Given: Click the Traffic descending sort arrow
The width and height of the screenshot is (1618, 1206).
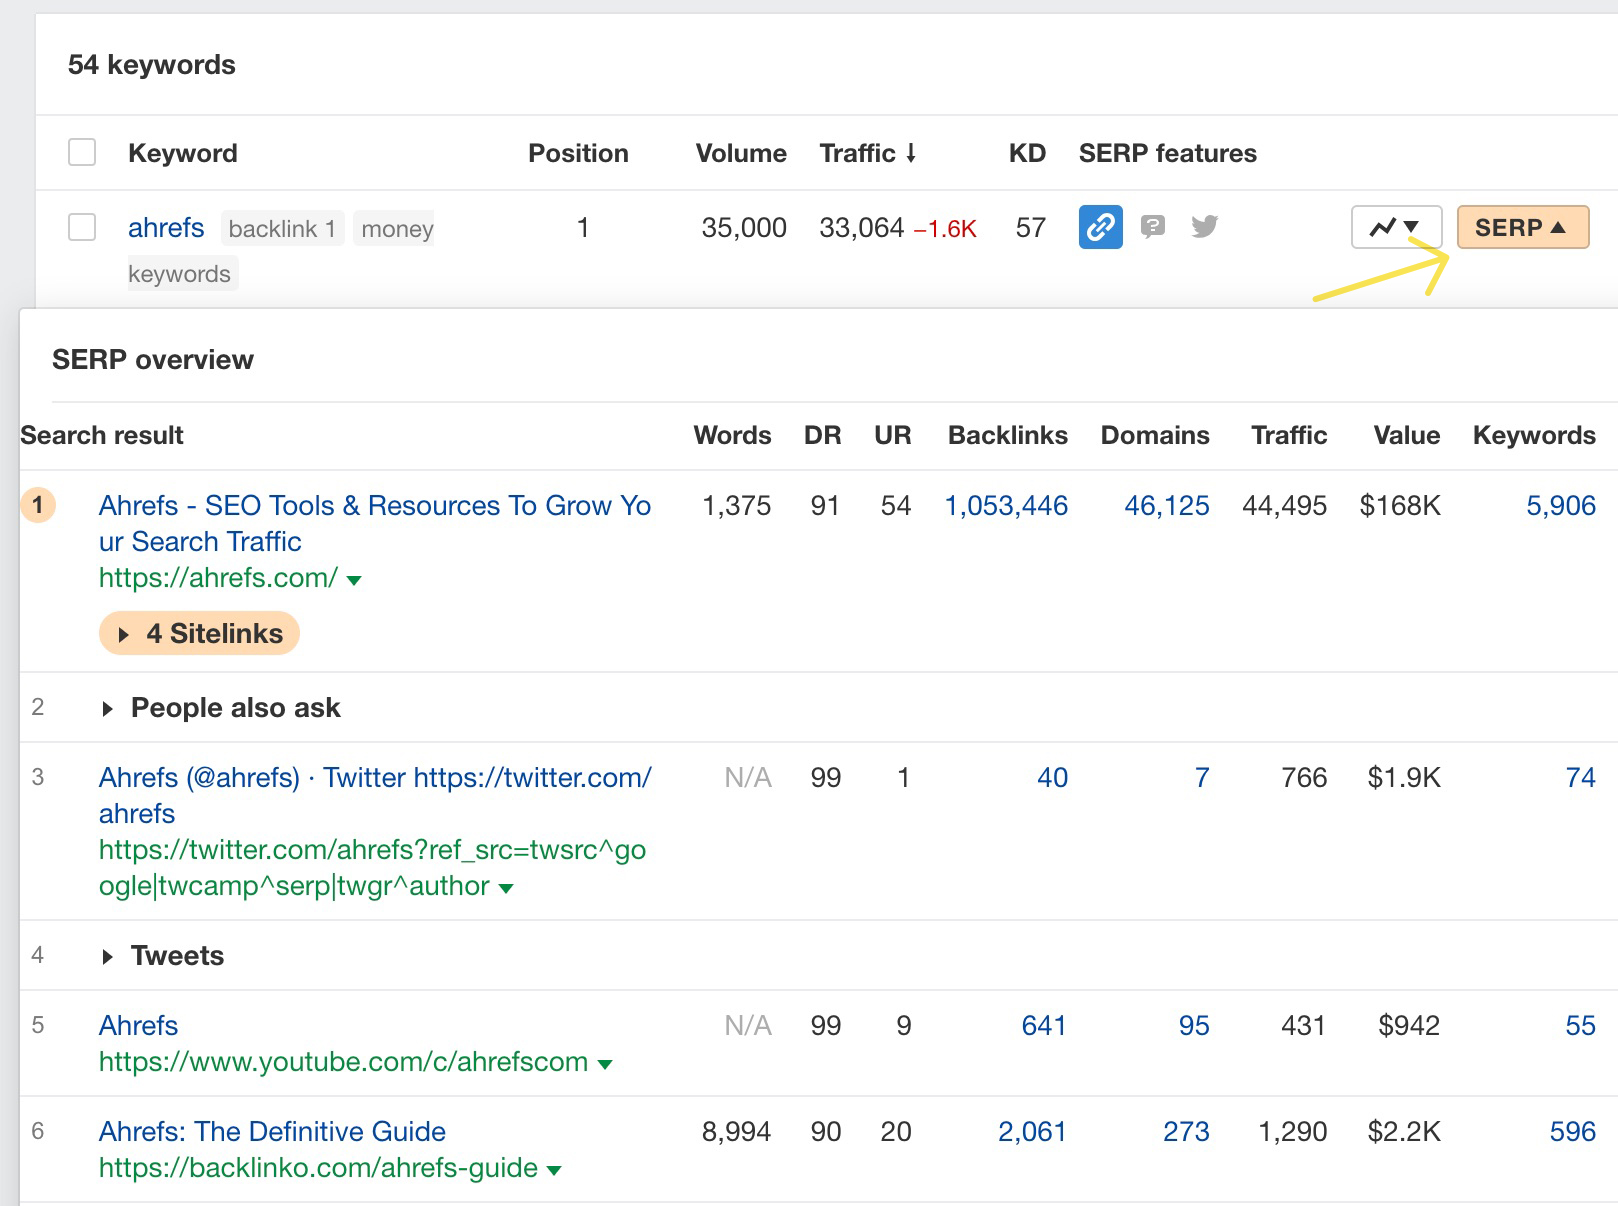Looking at the screenshot, I should (x=911, y=153).
